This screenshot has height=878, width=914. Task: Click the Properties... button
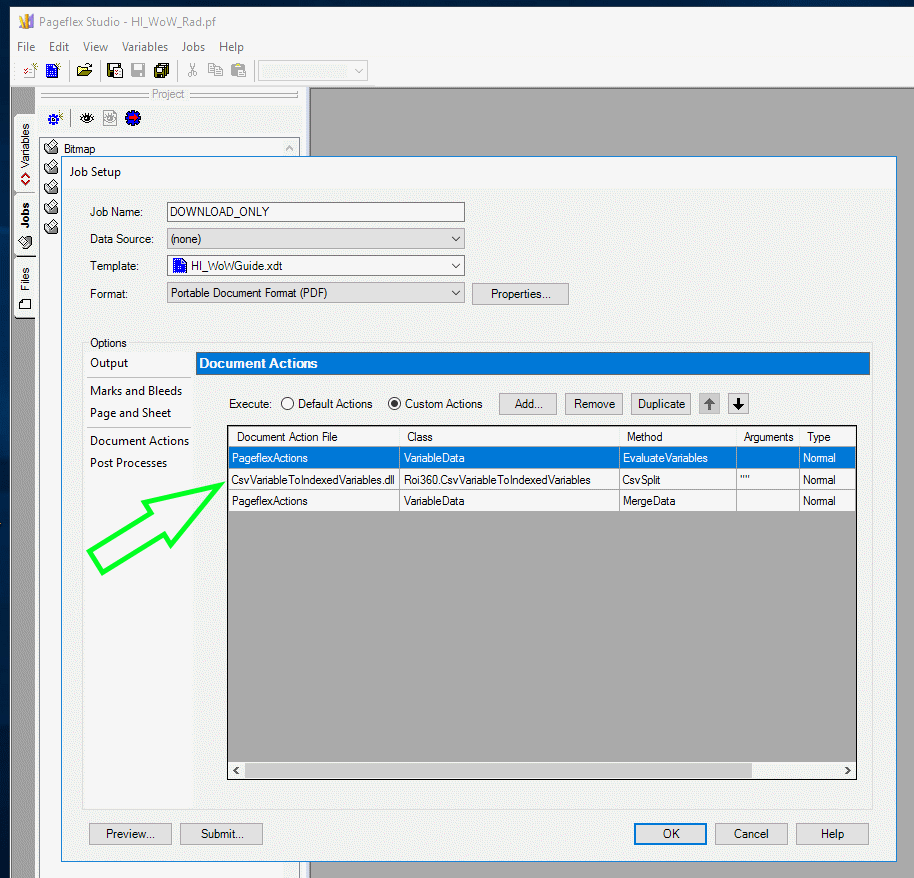(x=520, y=294)
